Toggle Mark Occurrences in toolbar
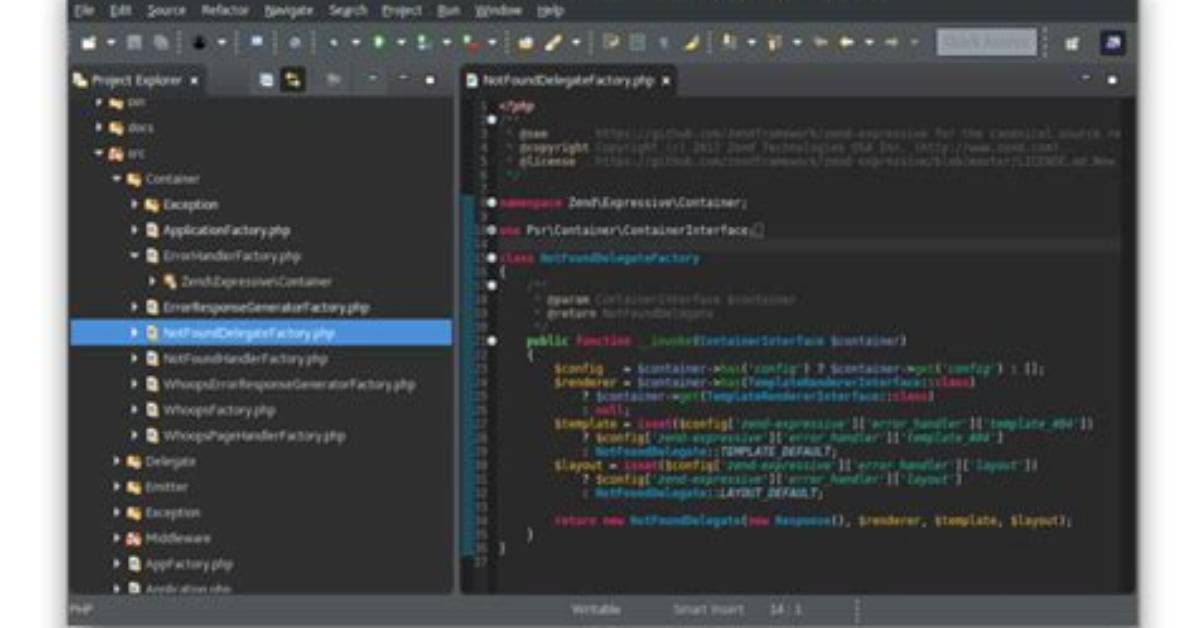 coord(610,43)
